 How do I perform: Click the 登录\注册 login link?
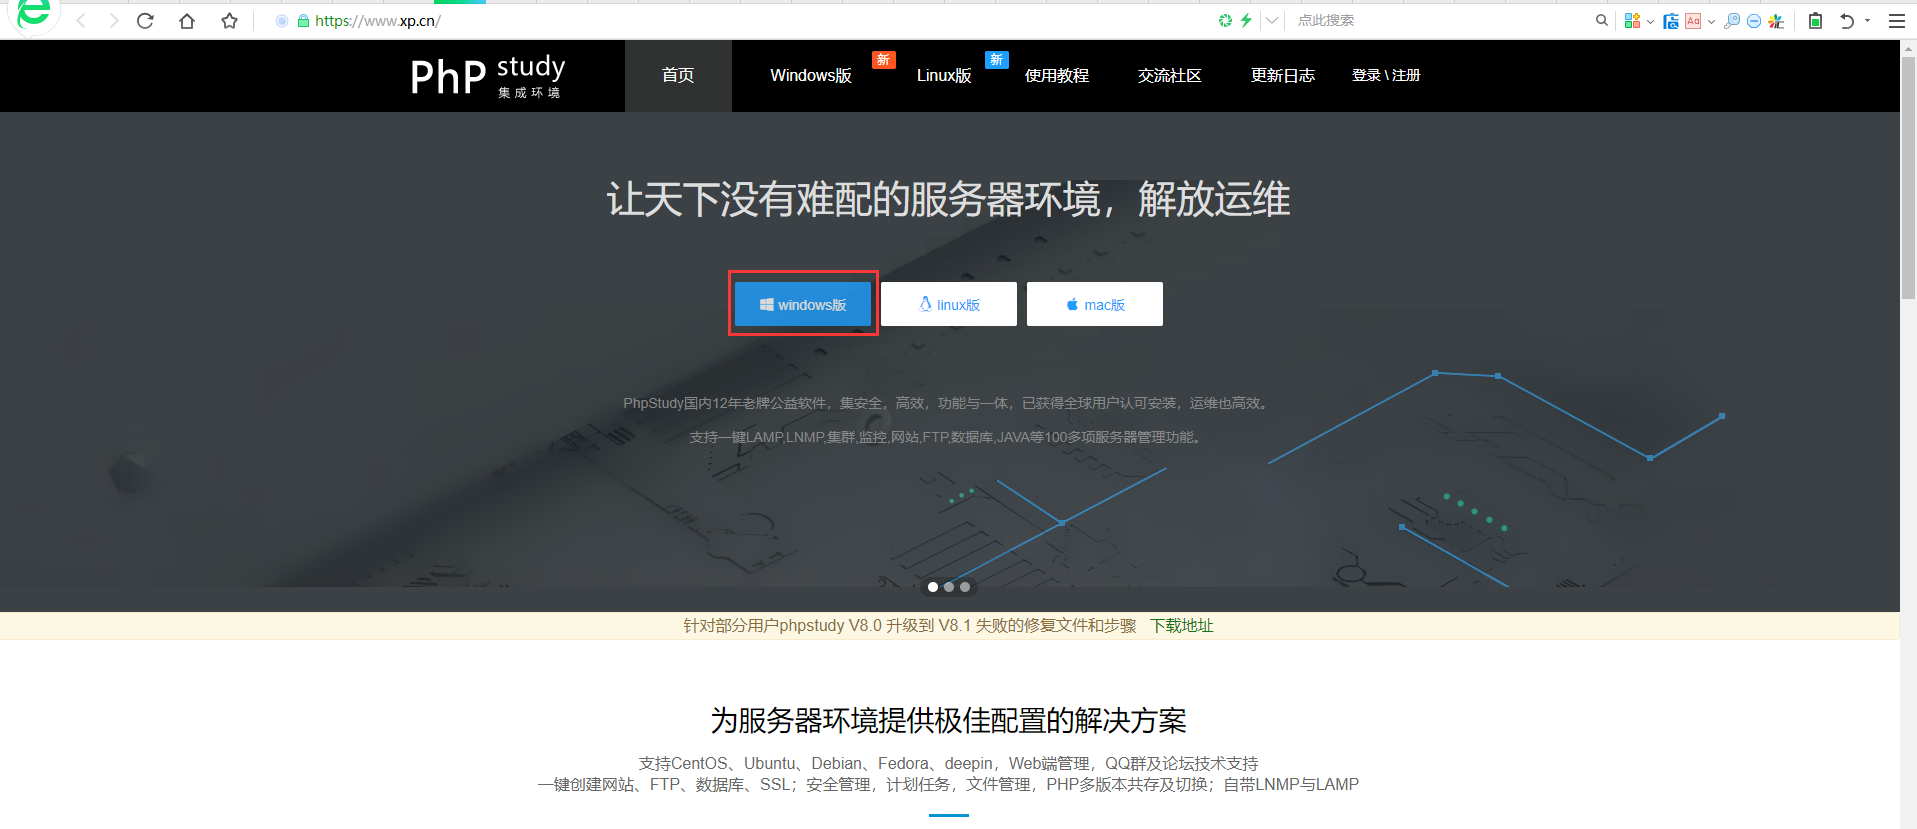click(1386, 76)
